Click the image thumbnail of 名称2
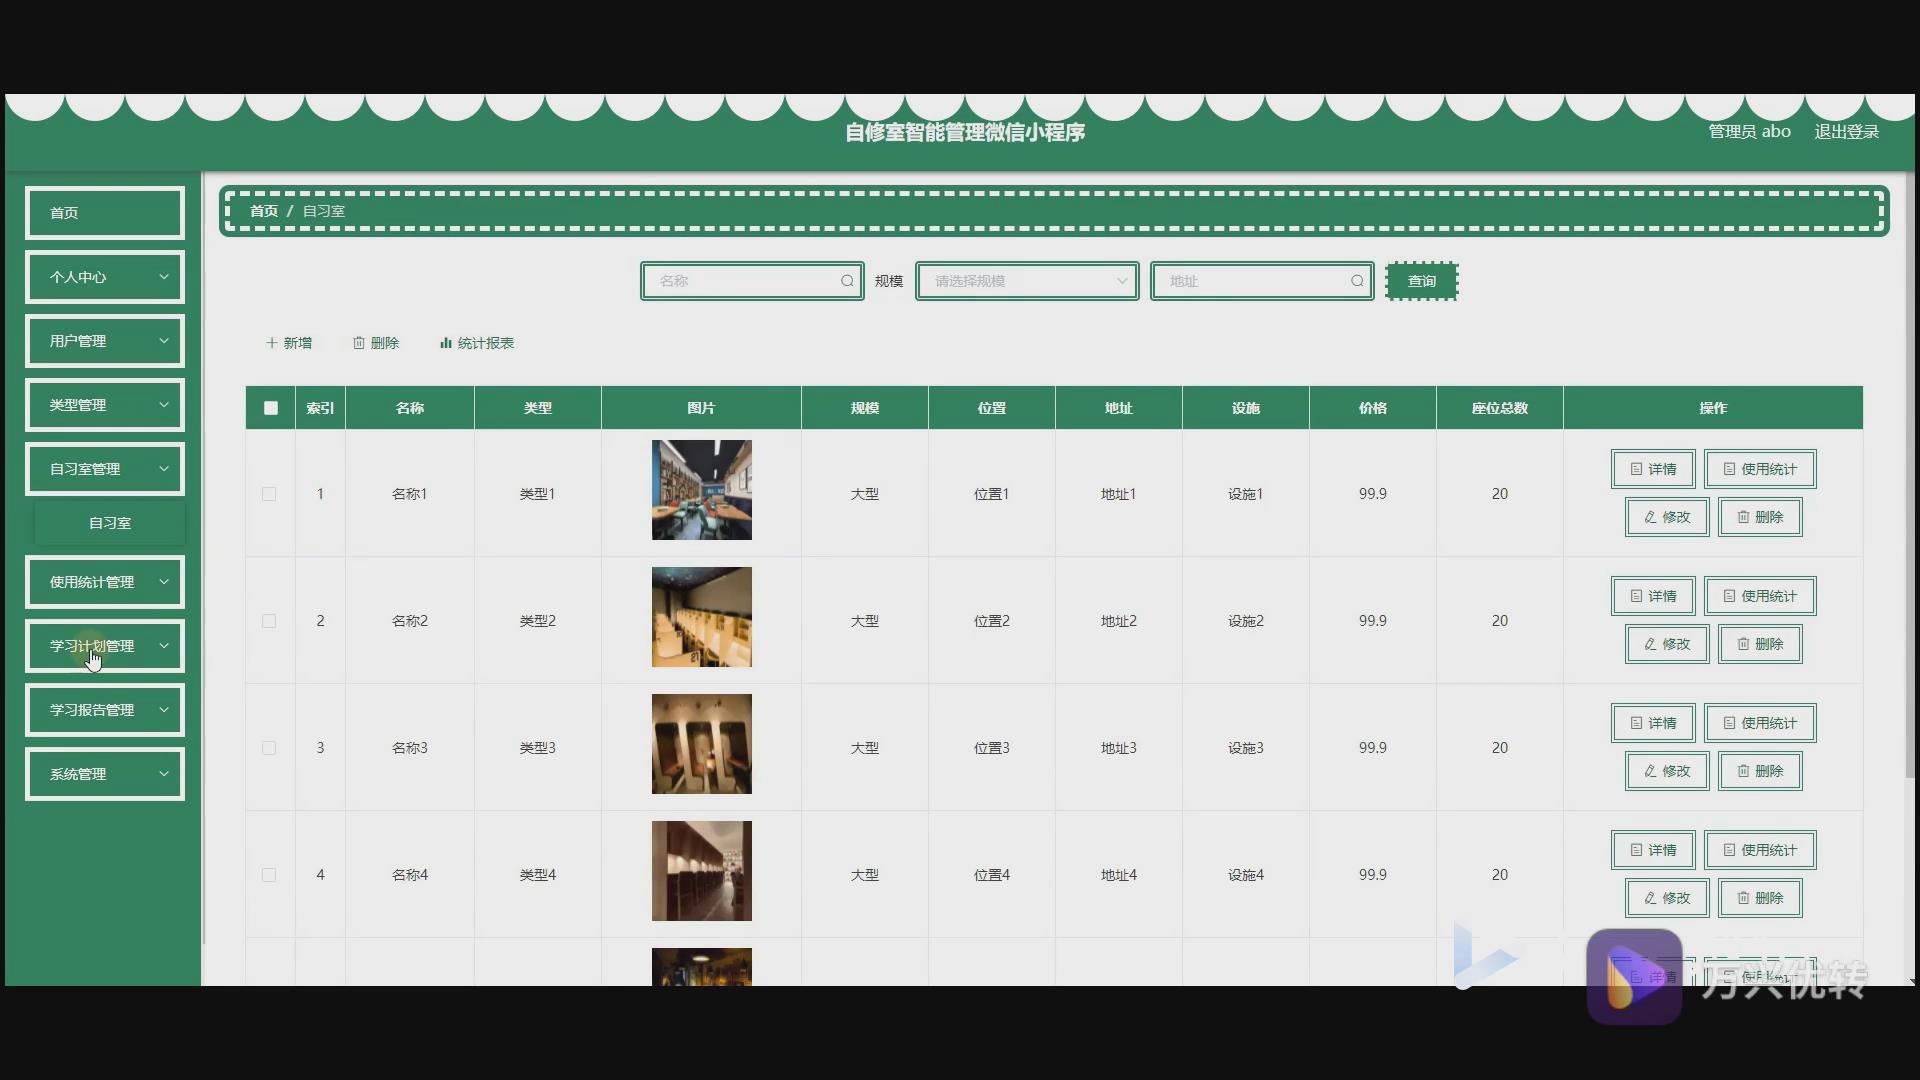Screen dimensions: 1920x1080 [701, 617]
